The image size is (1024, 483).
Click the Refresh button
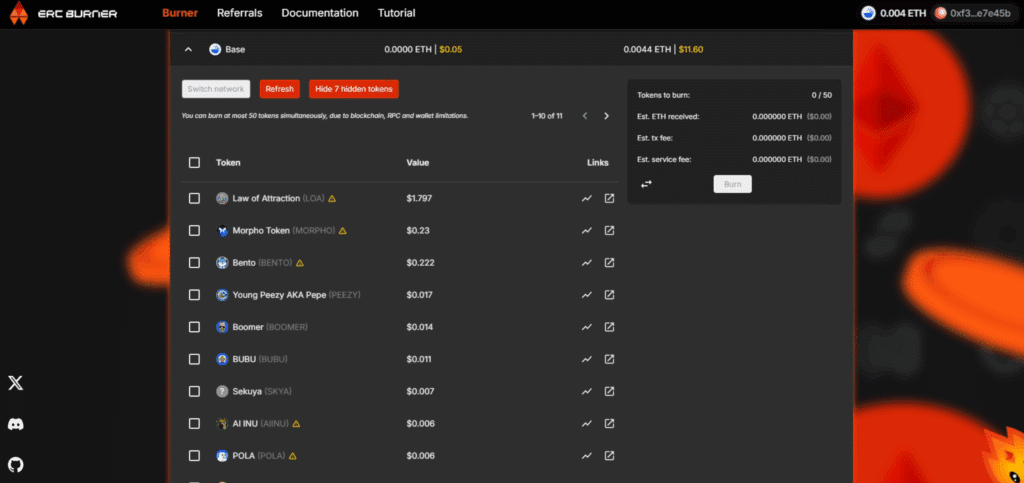coord(280,89)
